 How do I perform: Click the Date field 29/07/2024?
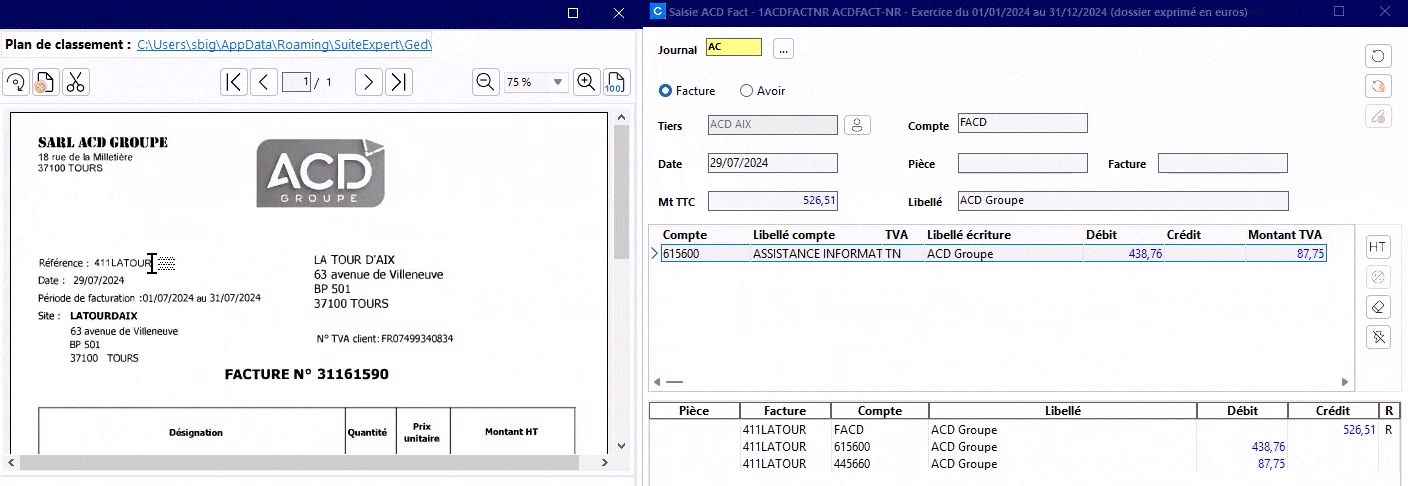(x=773, y=163)
